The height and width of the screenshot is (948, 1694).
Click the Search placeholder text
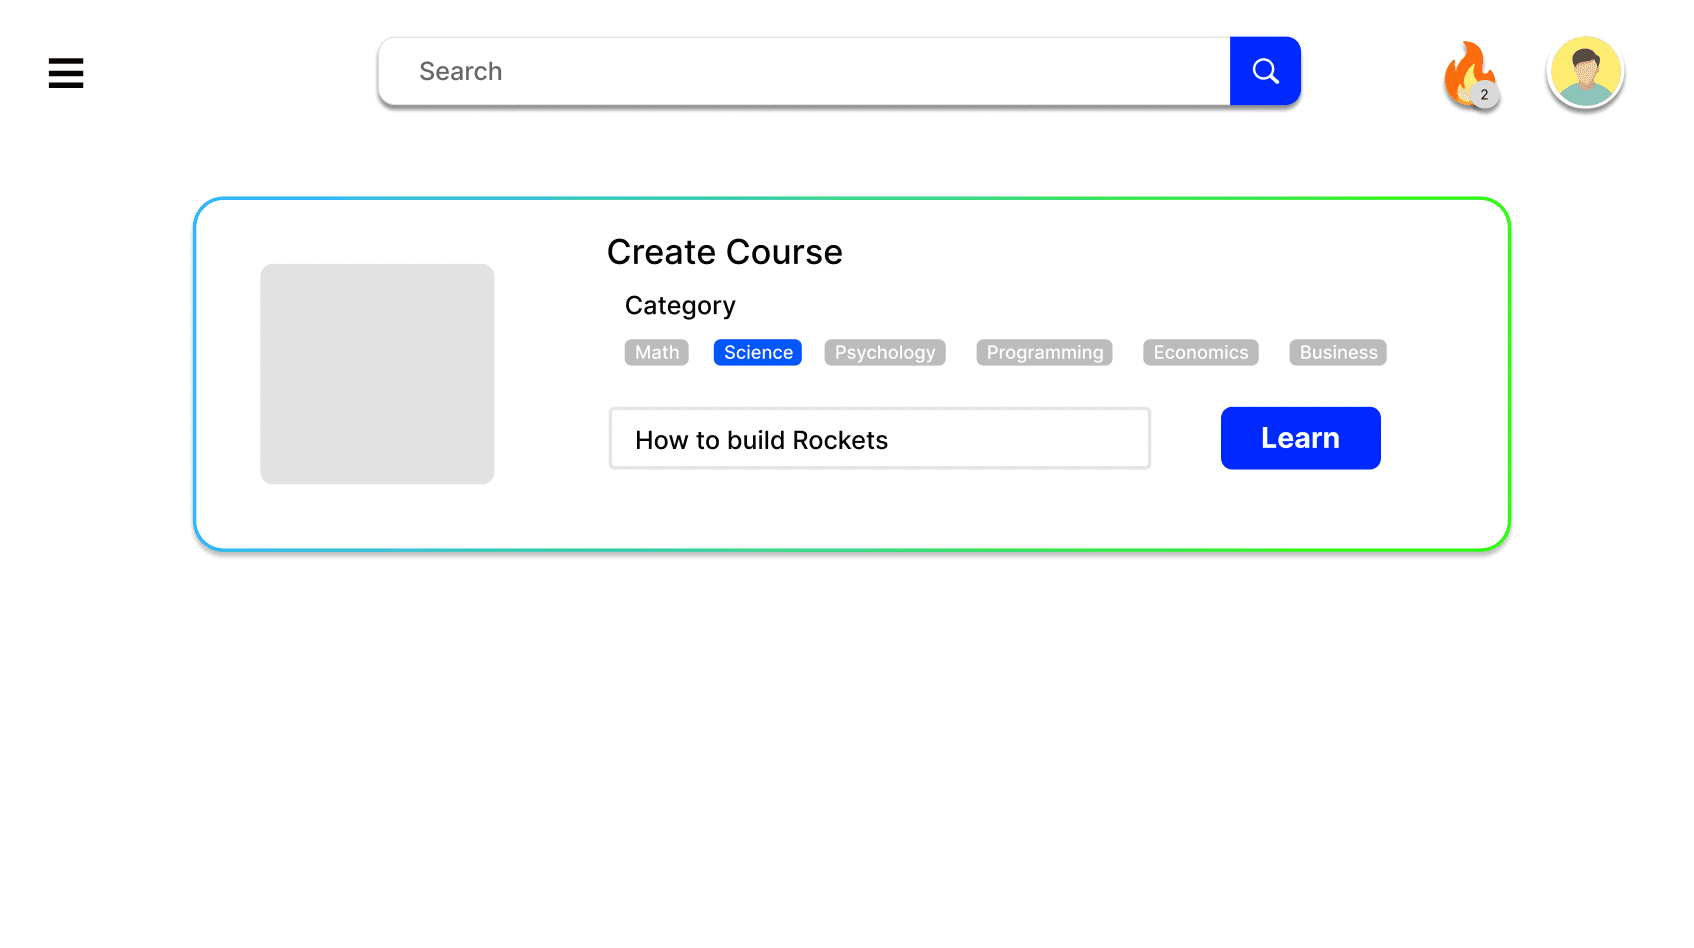tap(460, 71)
